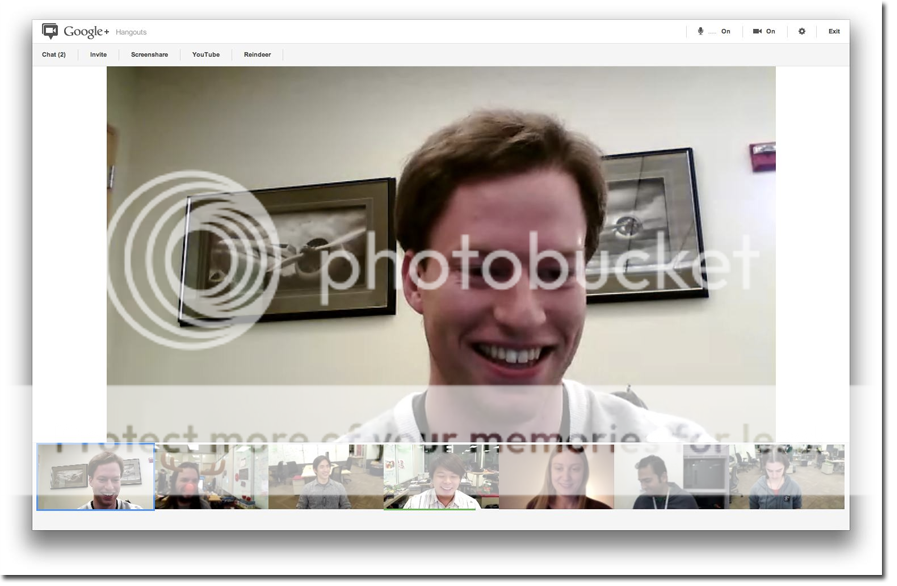Select the thumbnail with the green underline
The width and height of the screenshot is (897, 586).
point(441,477)
